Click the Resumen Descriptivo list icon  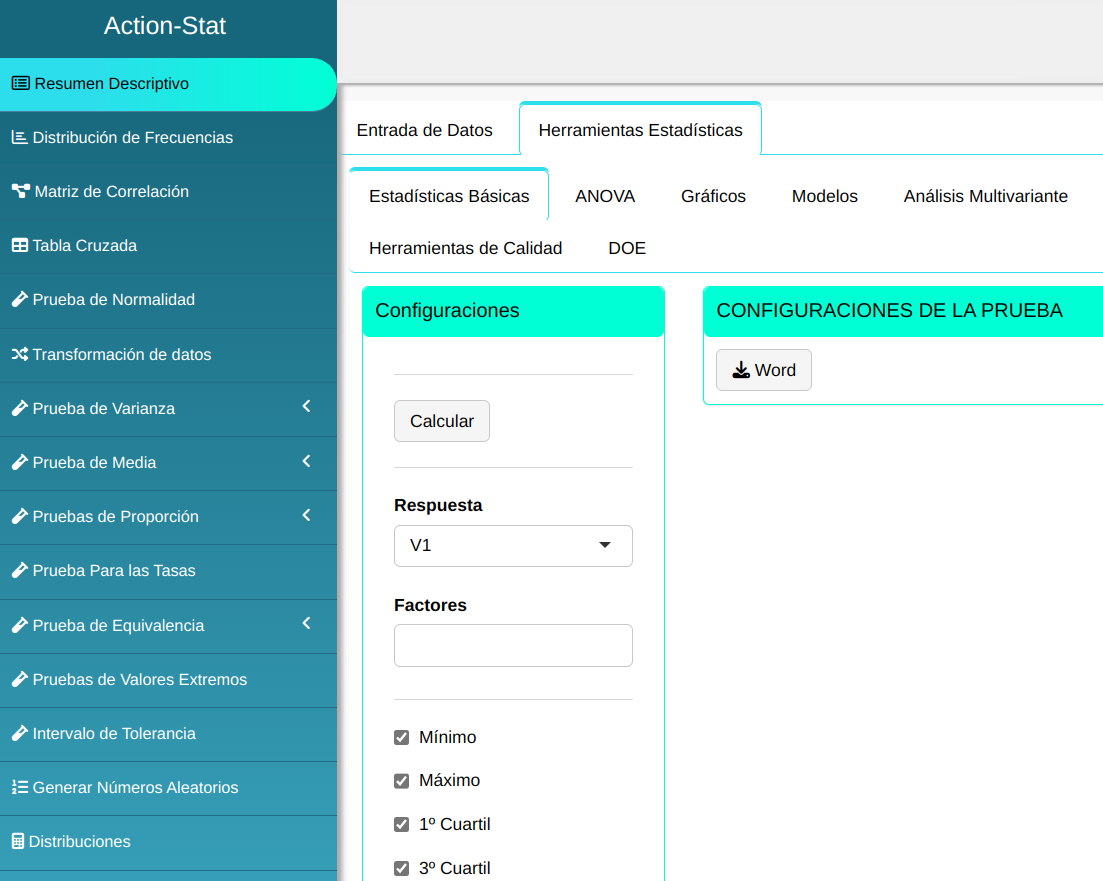point(20,84)
